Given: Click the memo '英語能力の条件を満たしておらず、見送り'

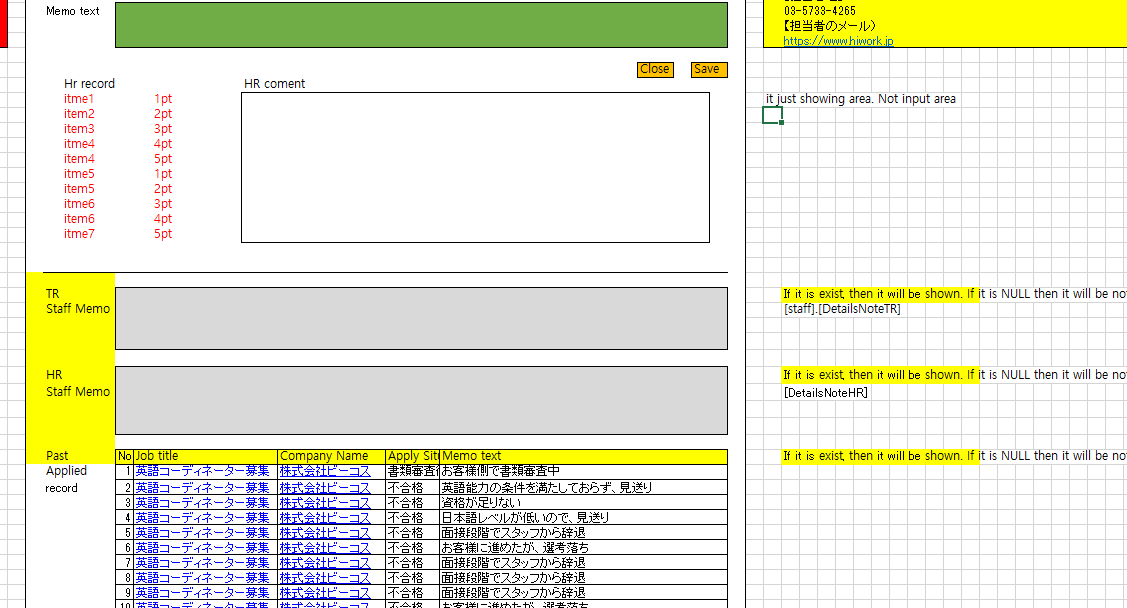Looking at the screenshot, I should (546, 487).
